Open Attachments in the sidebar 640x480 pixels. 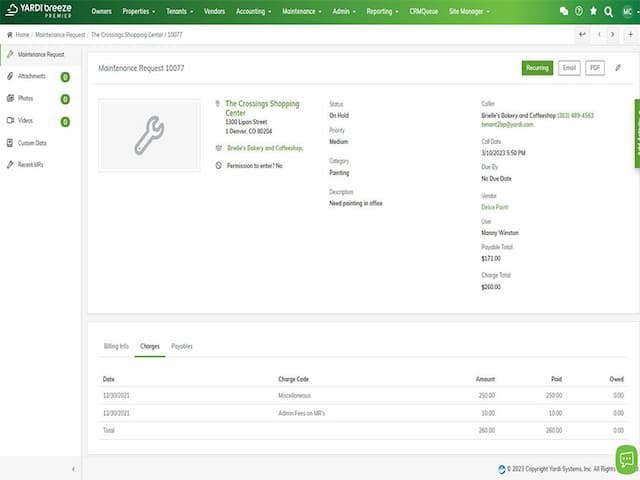point(32,76)
